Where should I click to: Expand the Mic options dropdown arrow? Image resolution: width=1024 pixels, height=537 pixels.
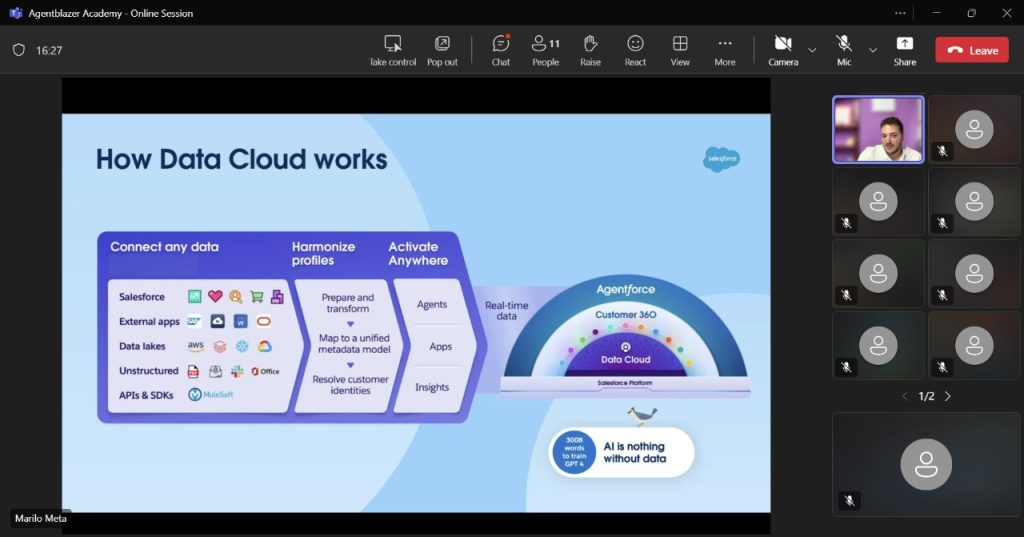pos(873,50)
